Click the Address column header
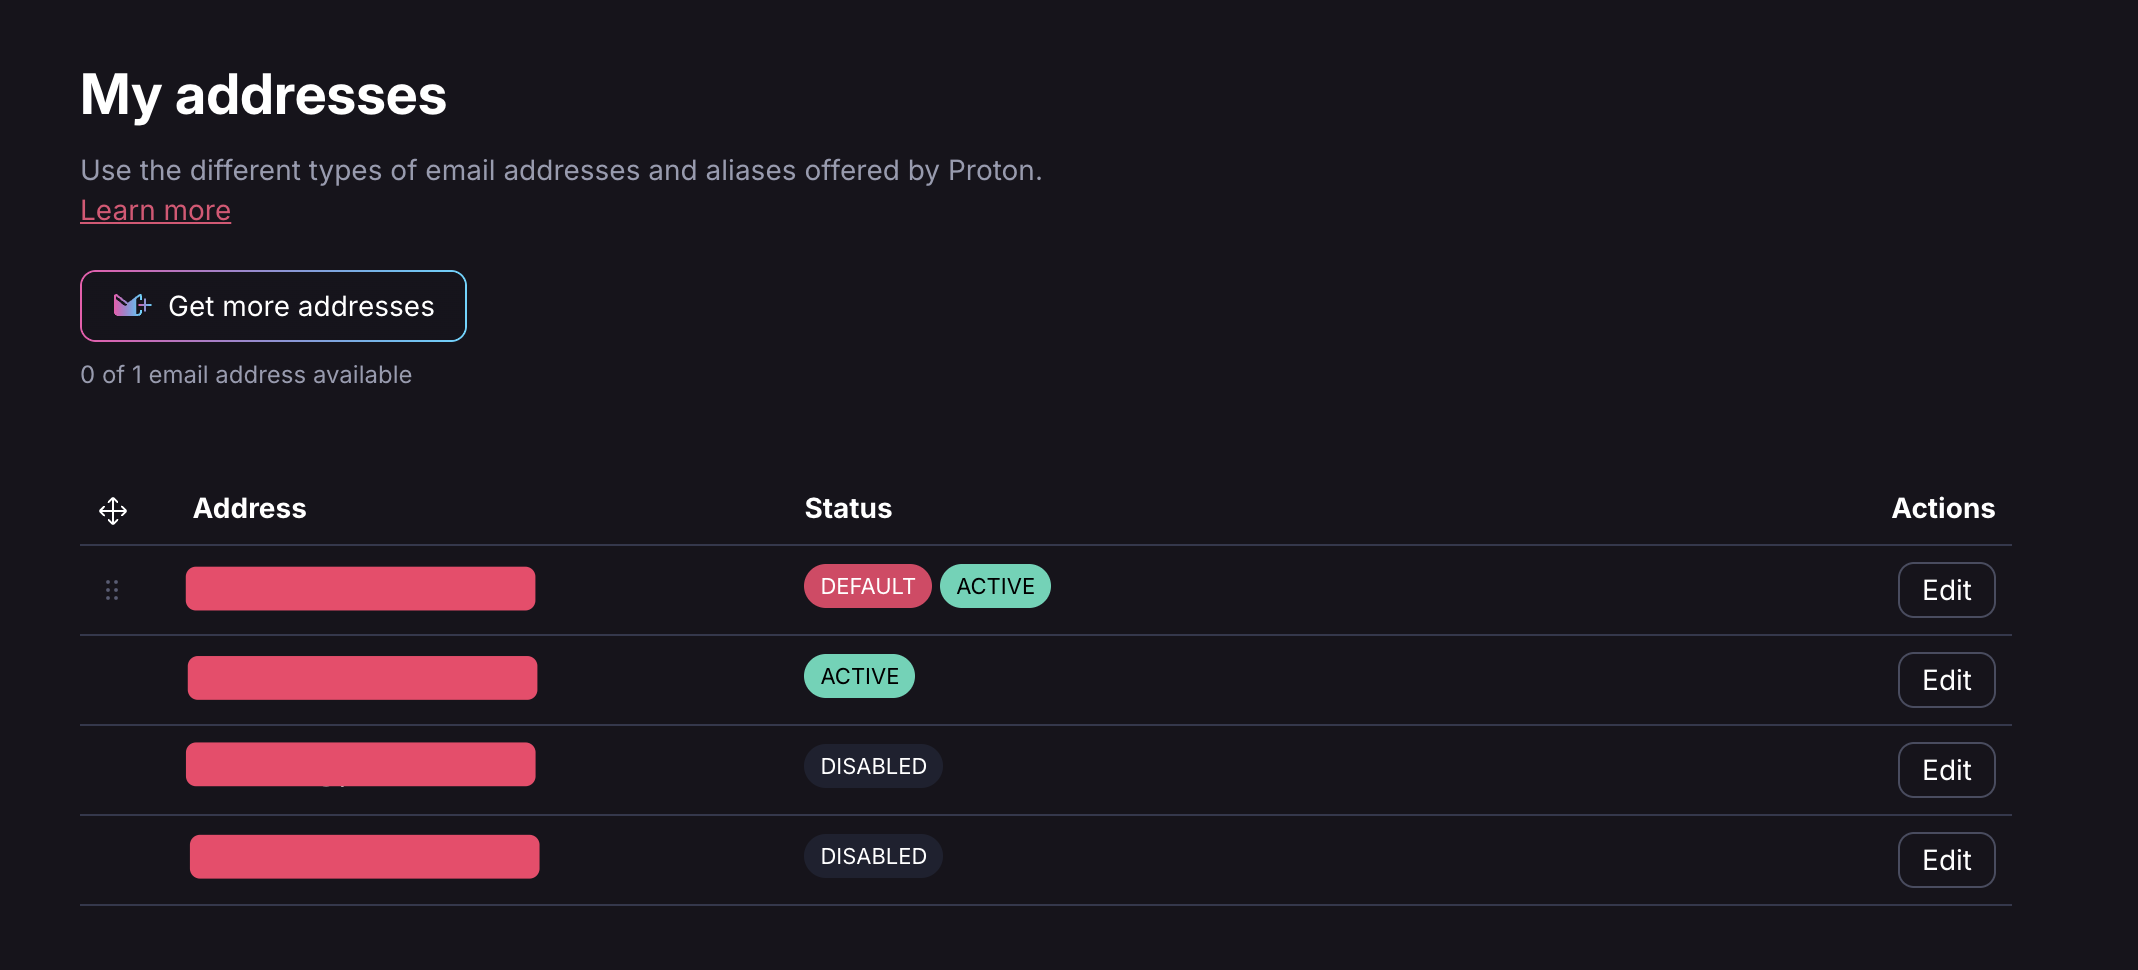Viewport: 2138px width, 970px height. [249, 508]
